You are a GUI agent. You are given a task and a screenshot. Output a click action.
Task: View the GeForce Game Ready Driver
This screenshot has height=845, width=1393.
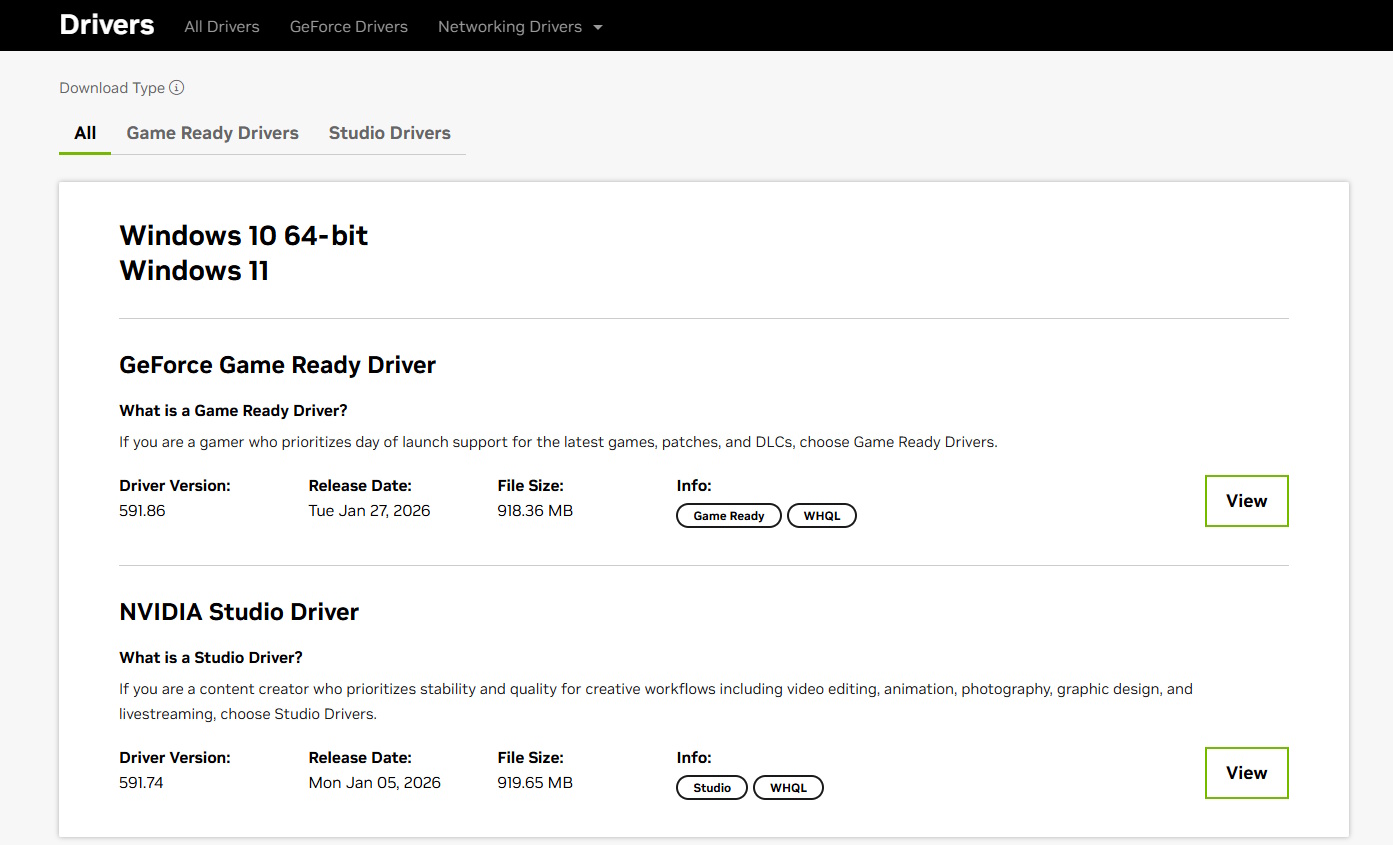[1246, 501]
